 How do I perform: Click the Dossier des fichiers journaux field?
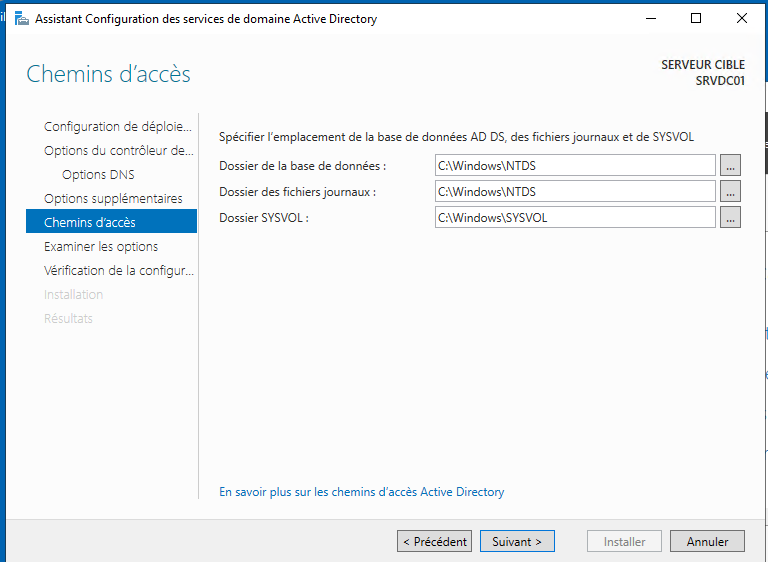click(575, 191)
